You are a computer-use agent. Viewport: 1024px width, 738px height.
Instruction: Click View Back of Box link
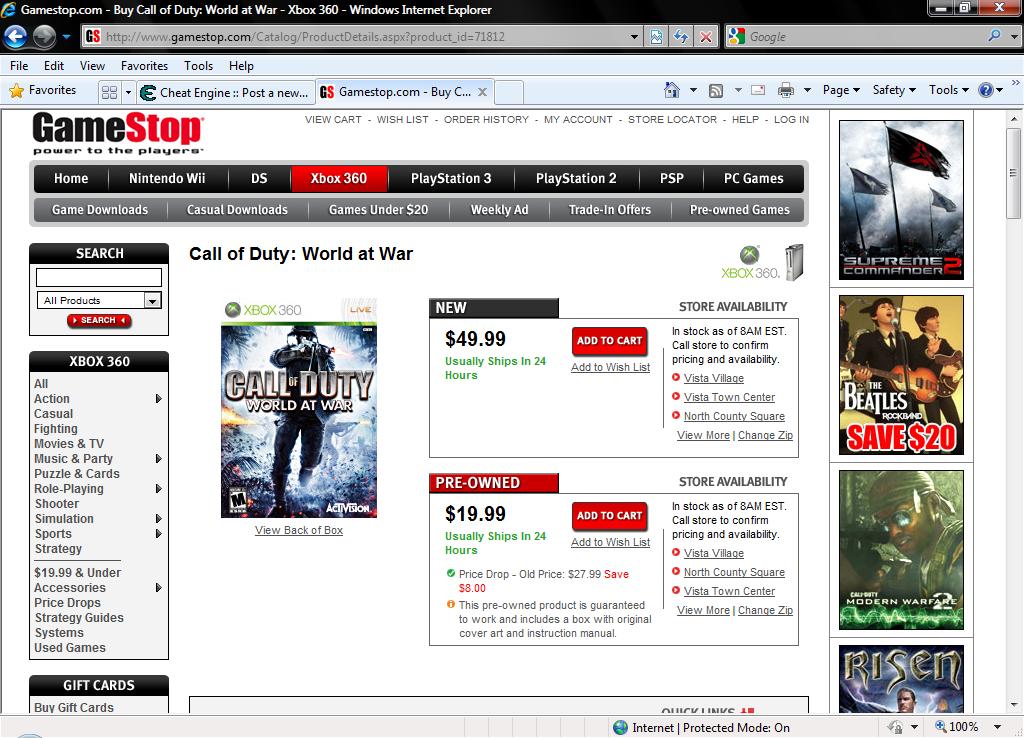pos(298,530)
